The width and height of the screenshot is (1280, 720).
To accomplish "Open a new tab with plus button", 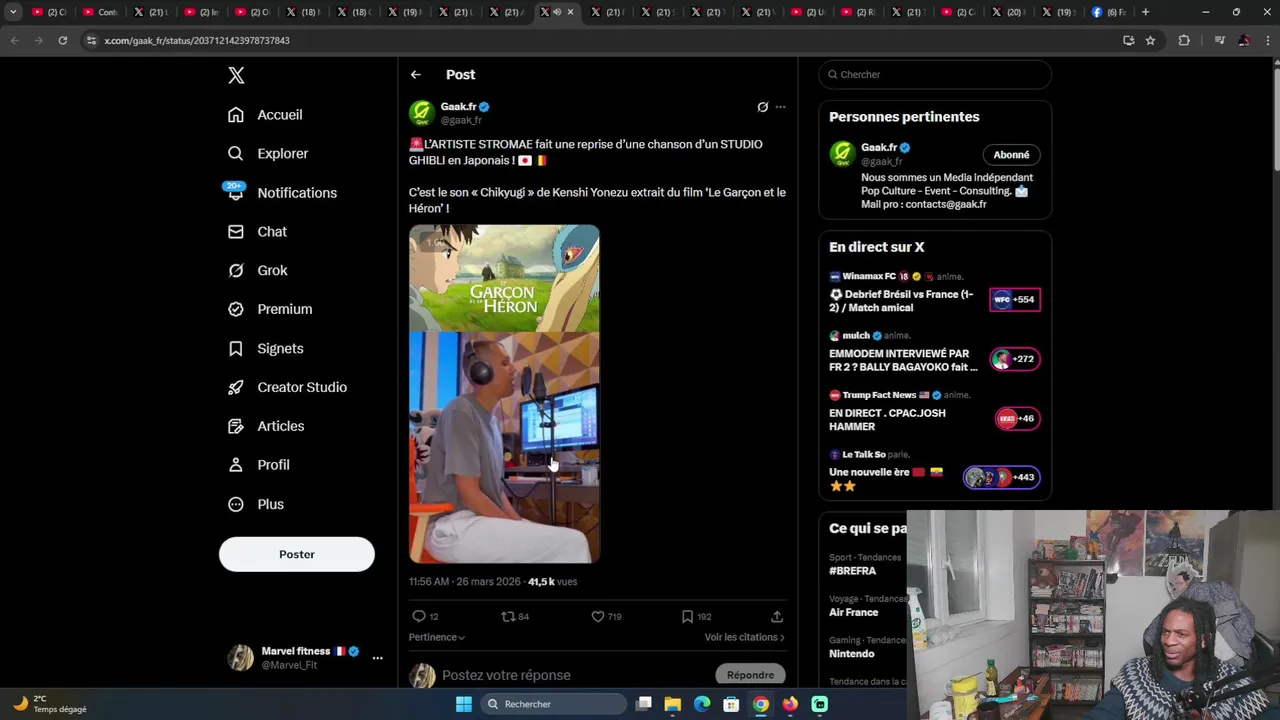I will (x=1145, y=12).
